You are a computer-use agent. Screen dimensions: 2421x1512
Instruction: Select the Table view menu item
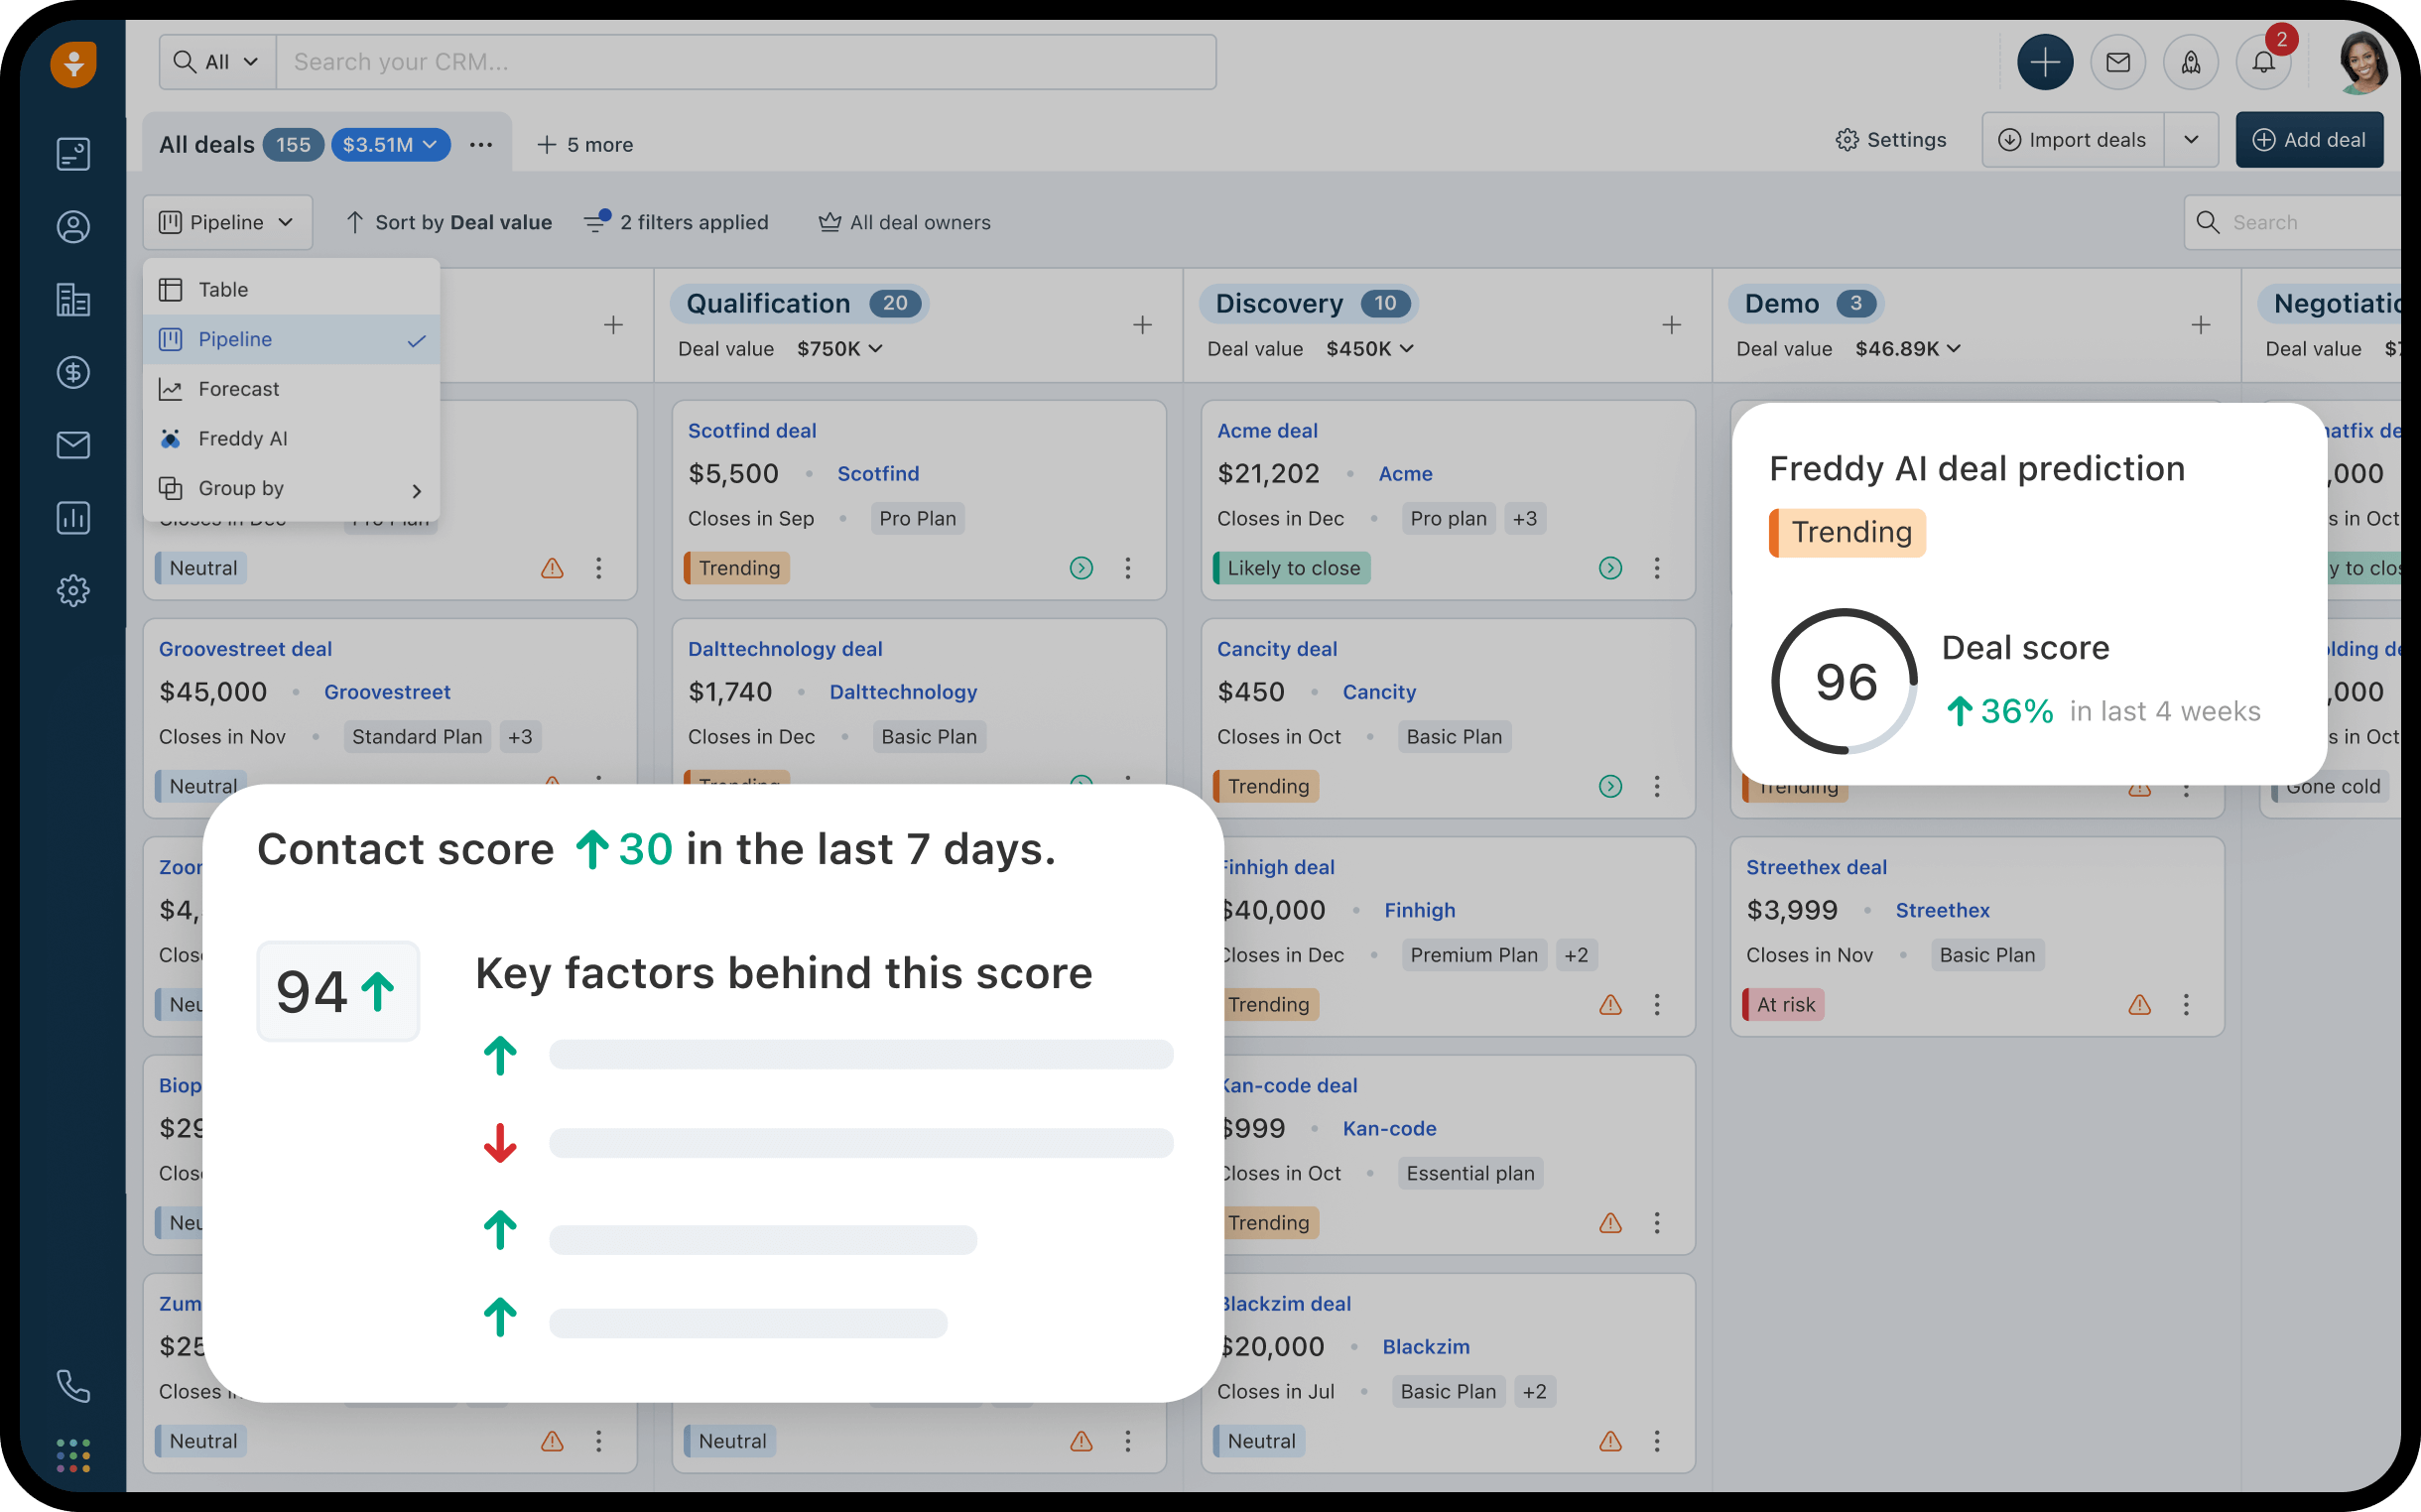pyautogui.click(x=223, y=289)
